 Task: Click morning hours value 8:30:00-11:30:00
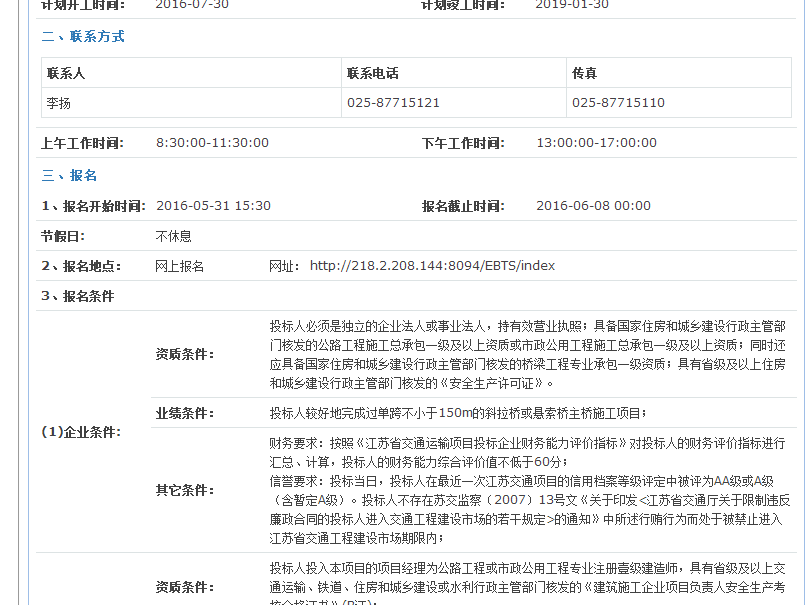click(x=212, y=143)
